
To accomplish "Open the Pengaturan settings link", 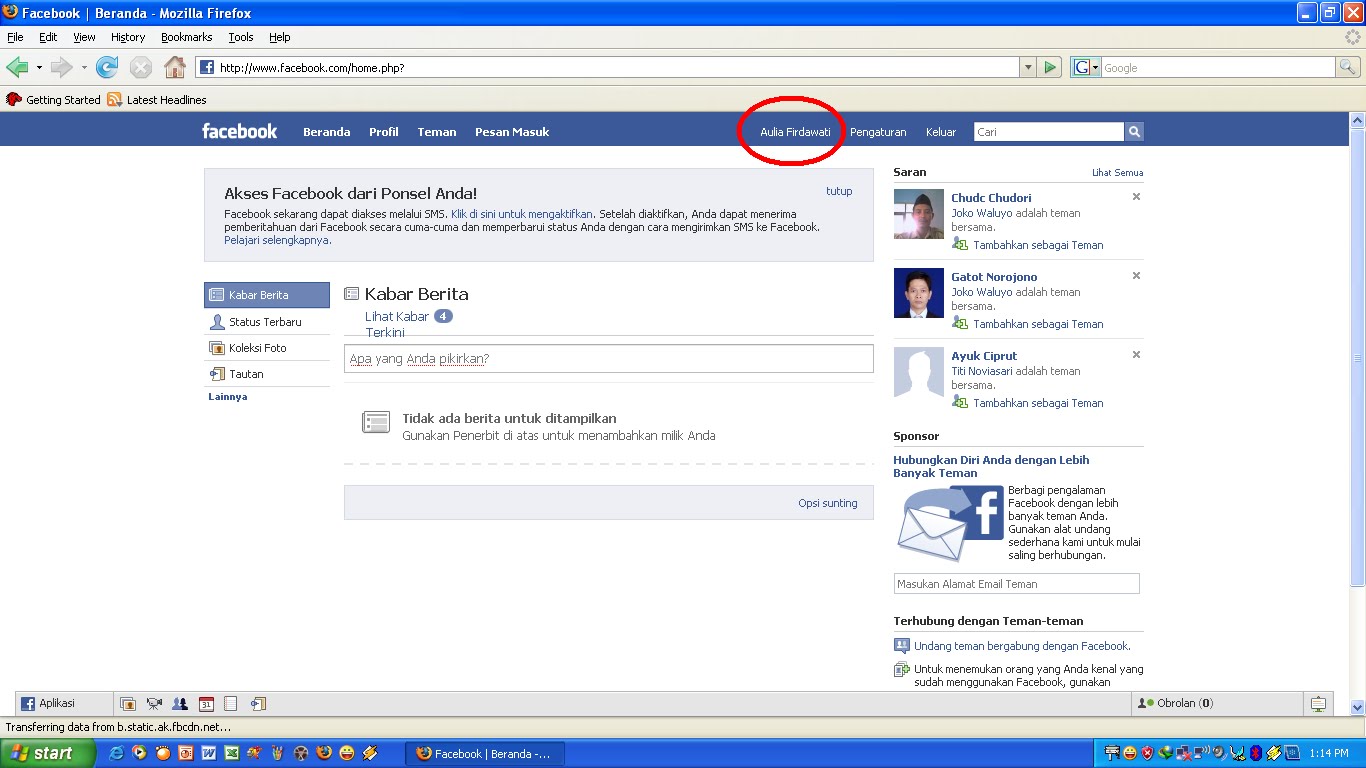I will click(878, 132).
